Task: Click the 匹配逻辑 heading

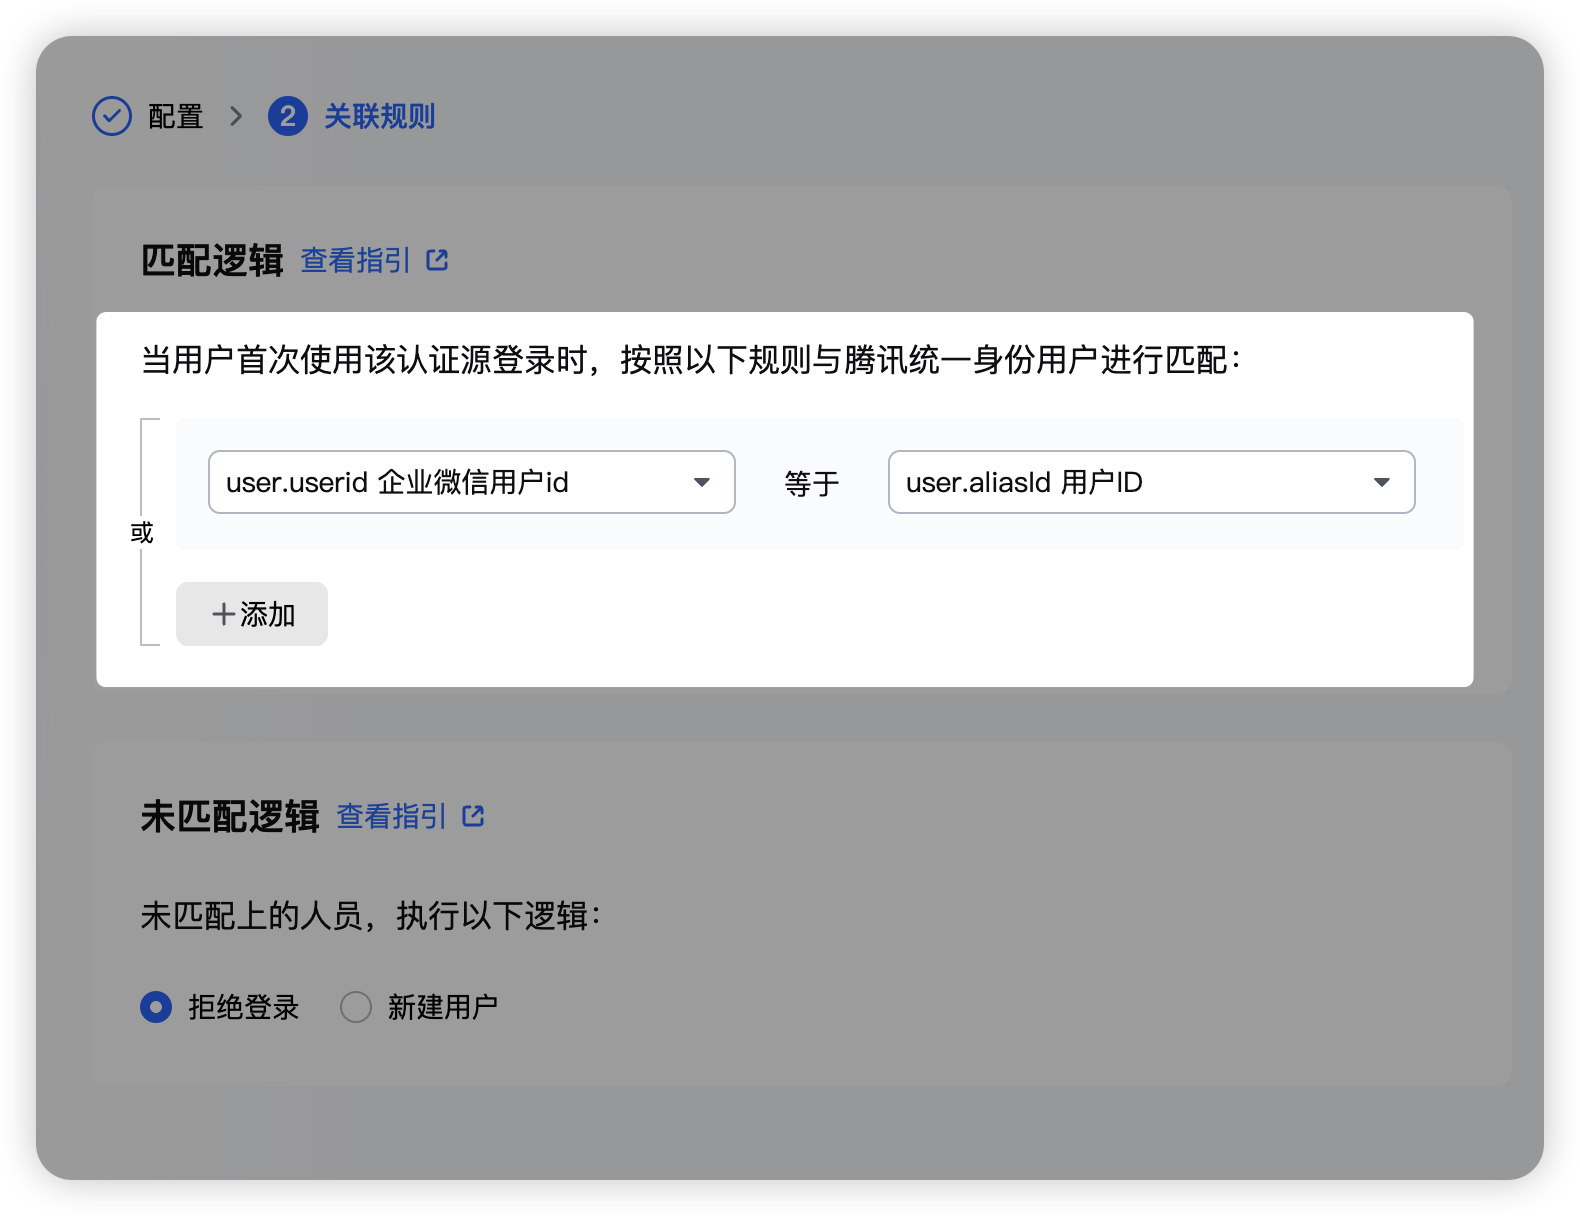Action: [212, 261]
